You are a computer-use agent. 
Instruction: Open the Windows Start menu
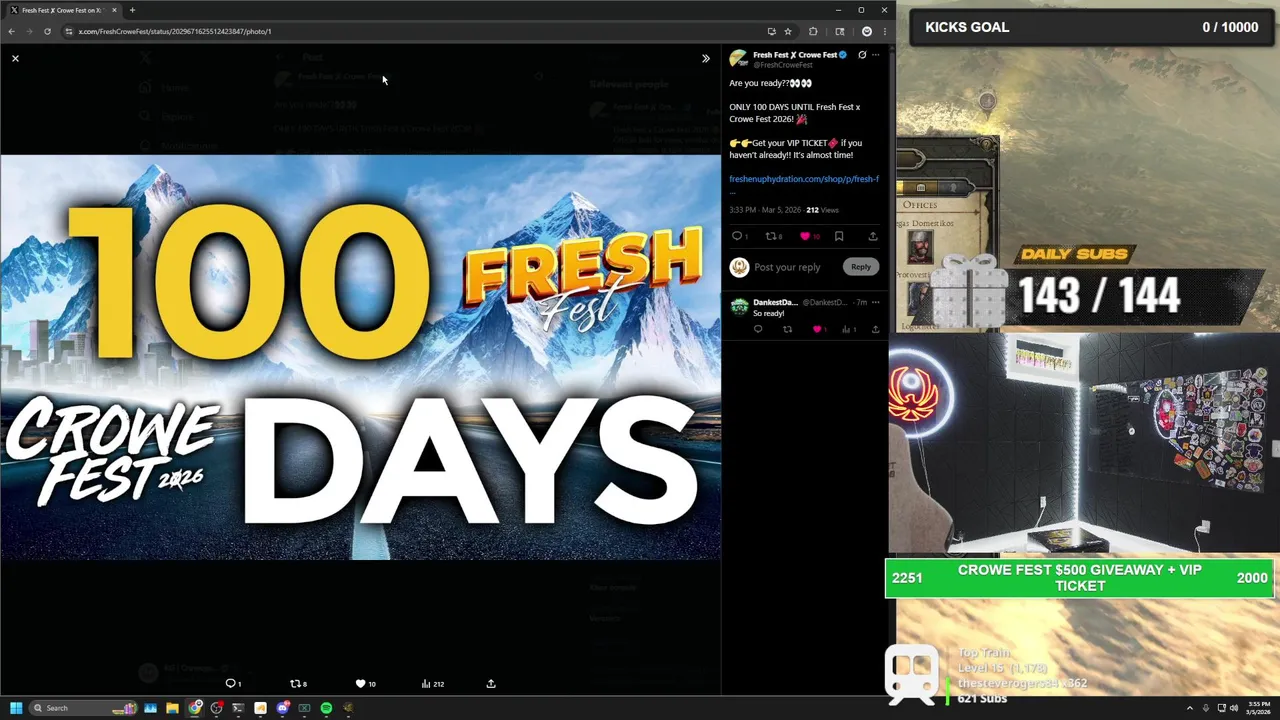pyautogui.click(x=16, y=708)
